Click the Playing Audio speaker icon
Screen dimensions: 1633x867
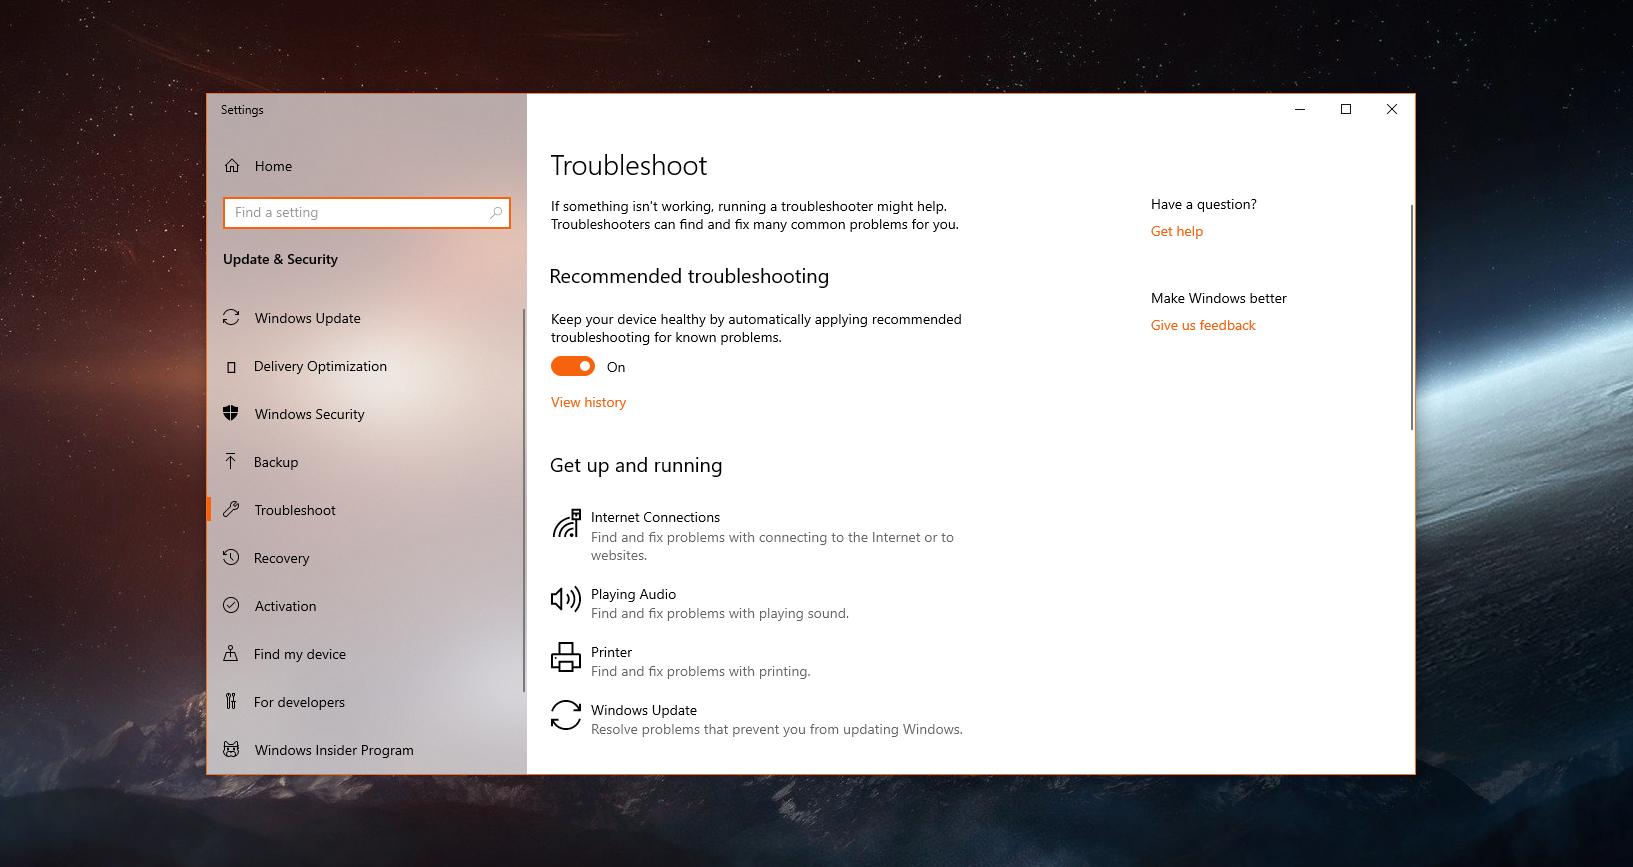click(565, 599)
